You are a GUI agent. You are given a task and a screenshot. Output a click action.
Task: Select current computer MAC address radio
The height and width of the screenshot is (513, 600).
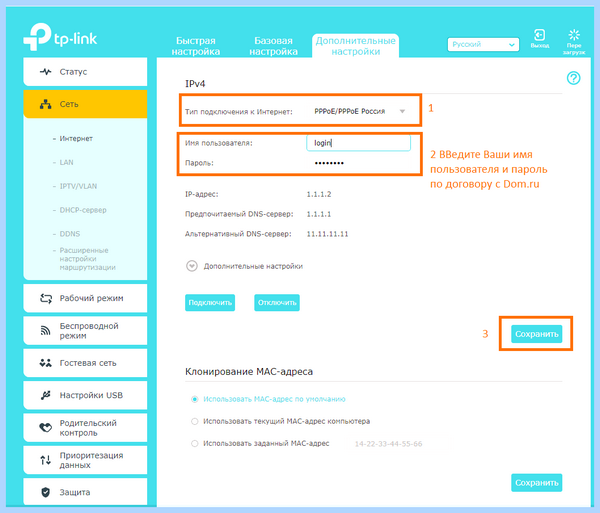click(195, 422)
